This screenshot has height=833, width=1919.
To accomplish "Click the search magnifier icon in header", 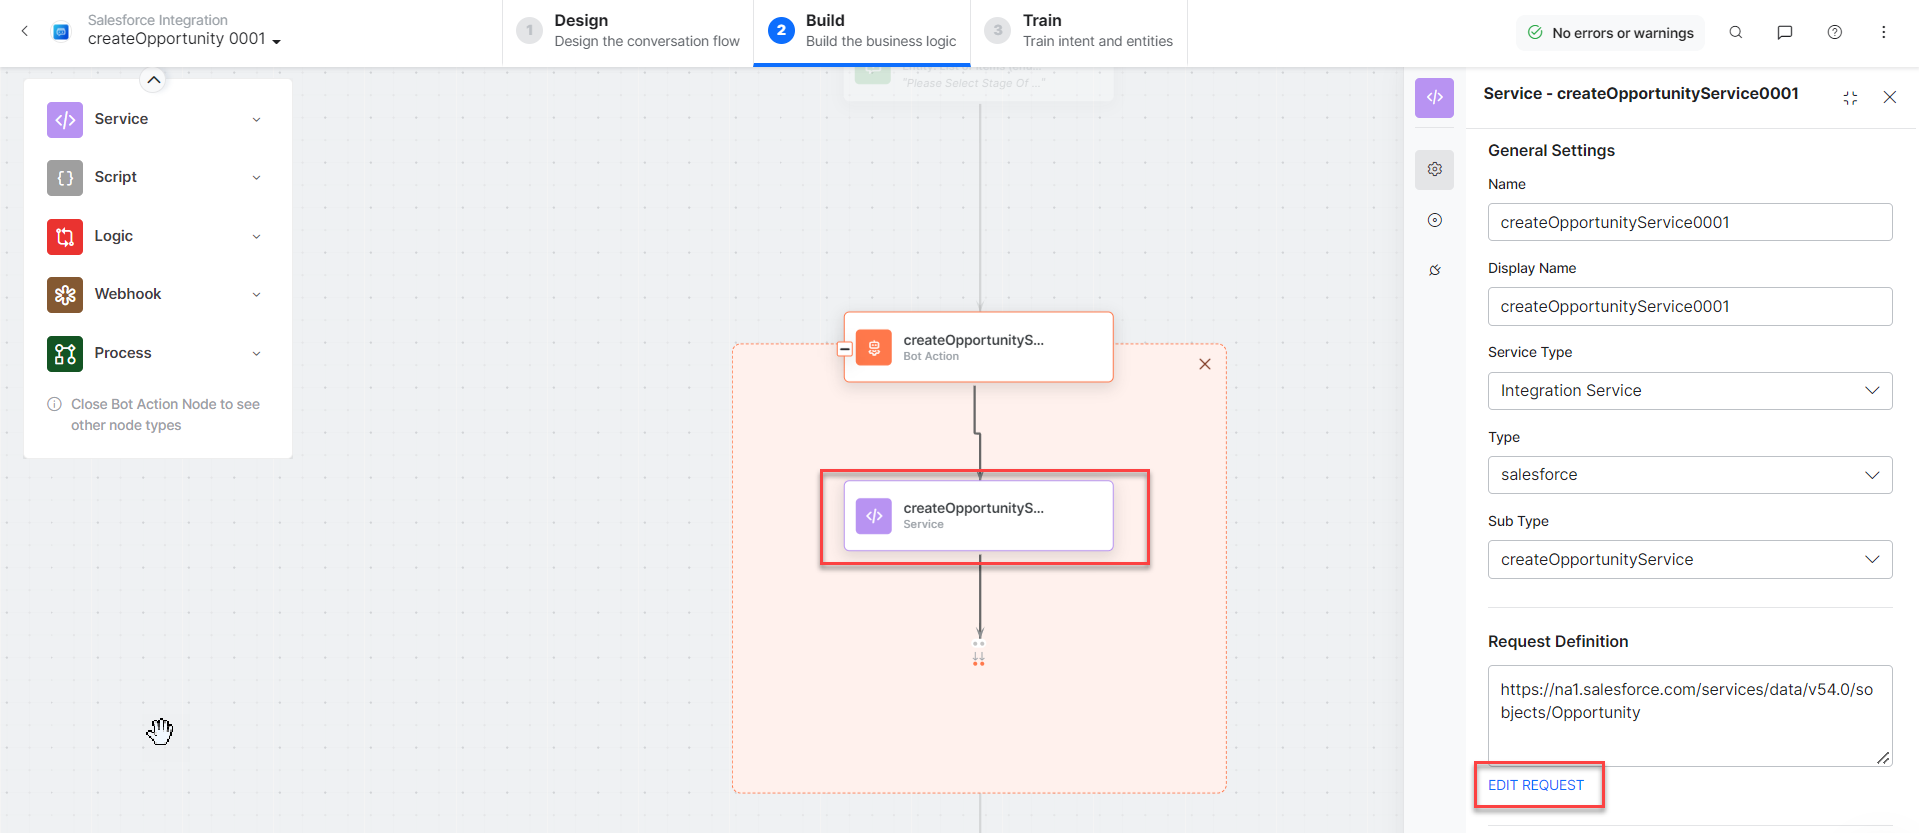I will coord(1735,32).
